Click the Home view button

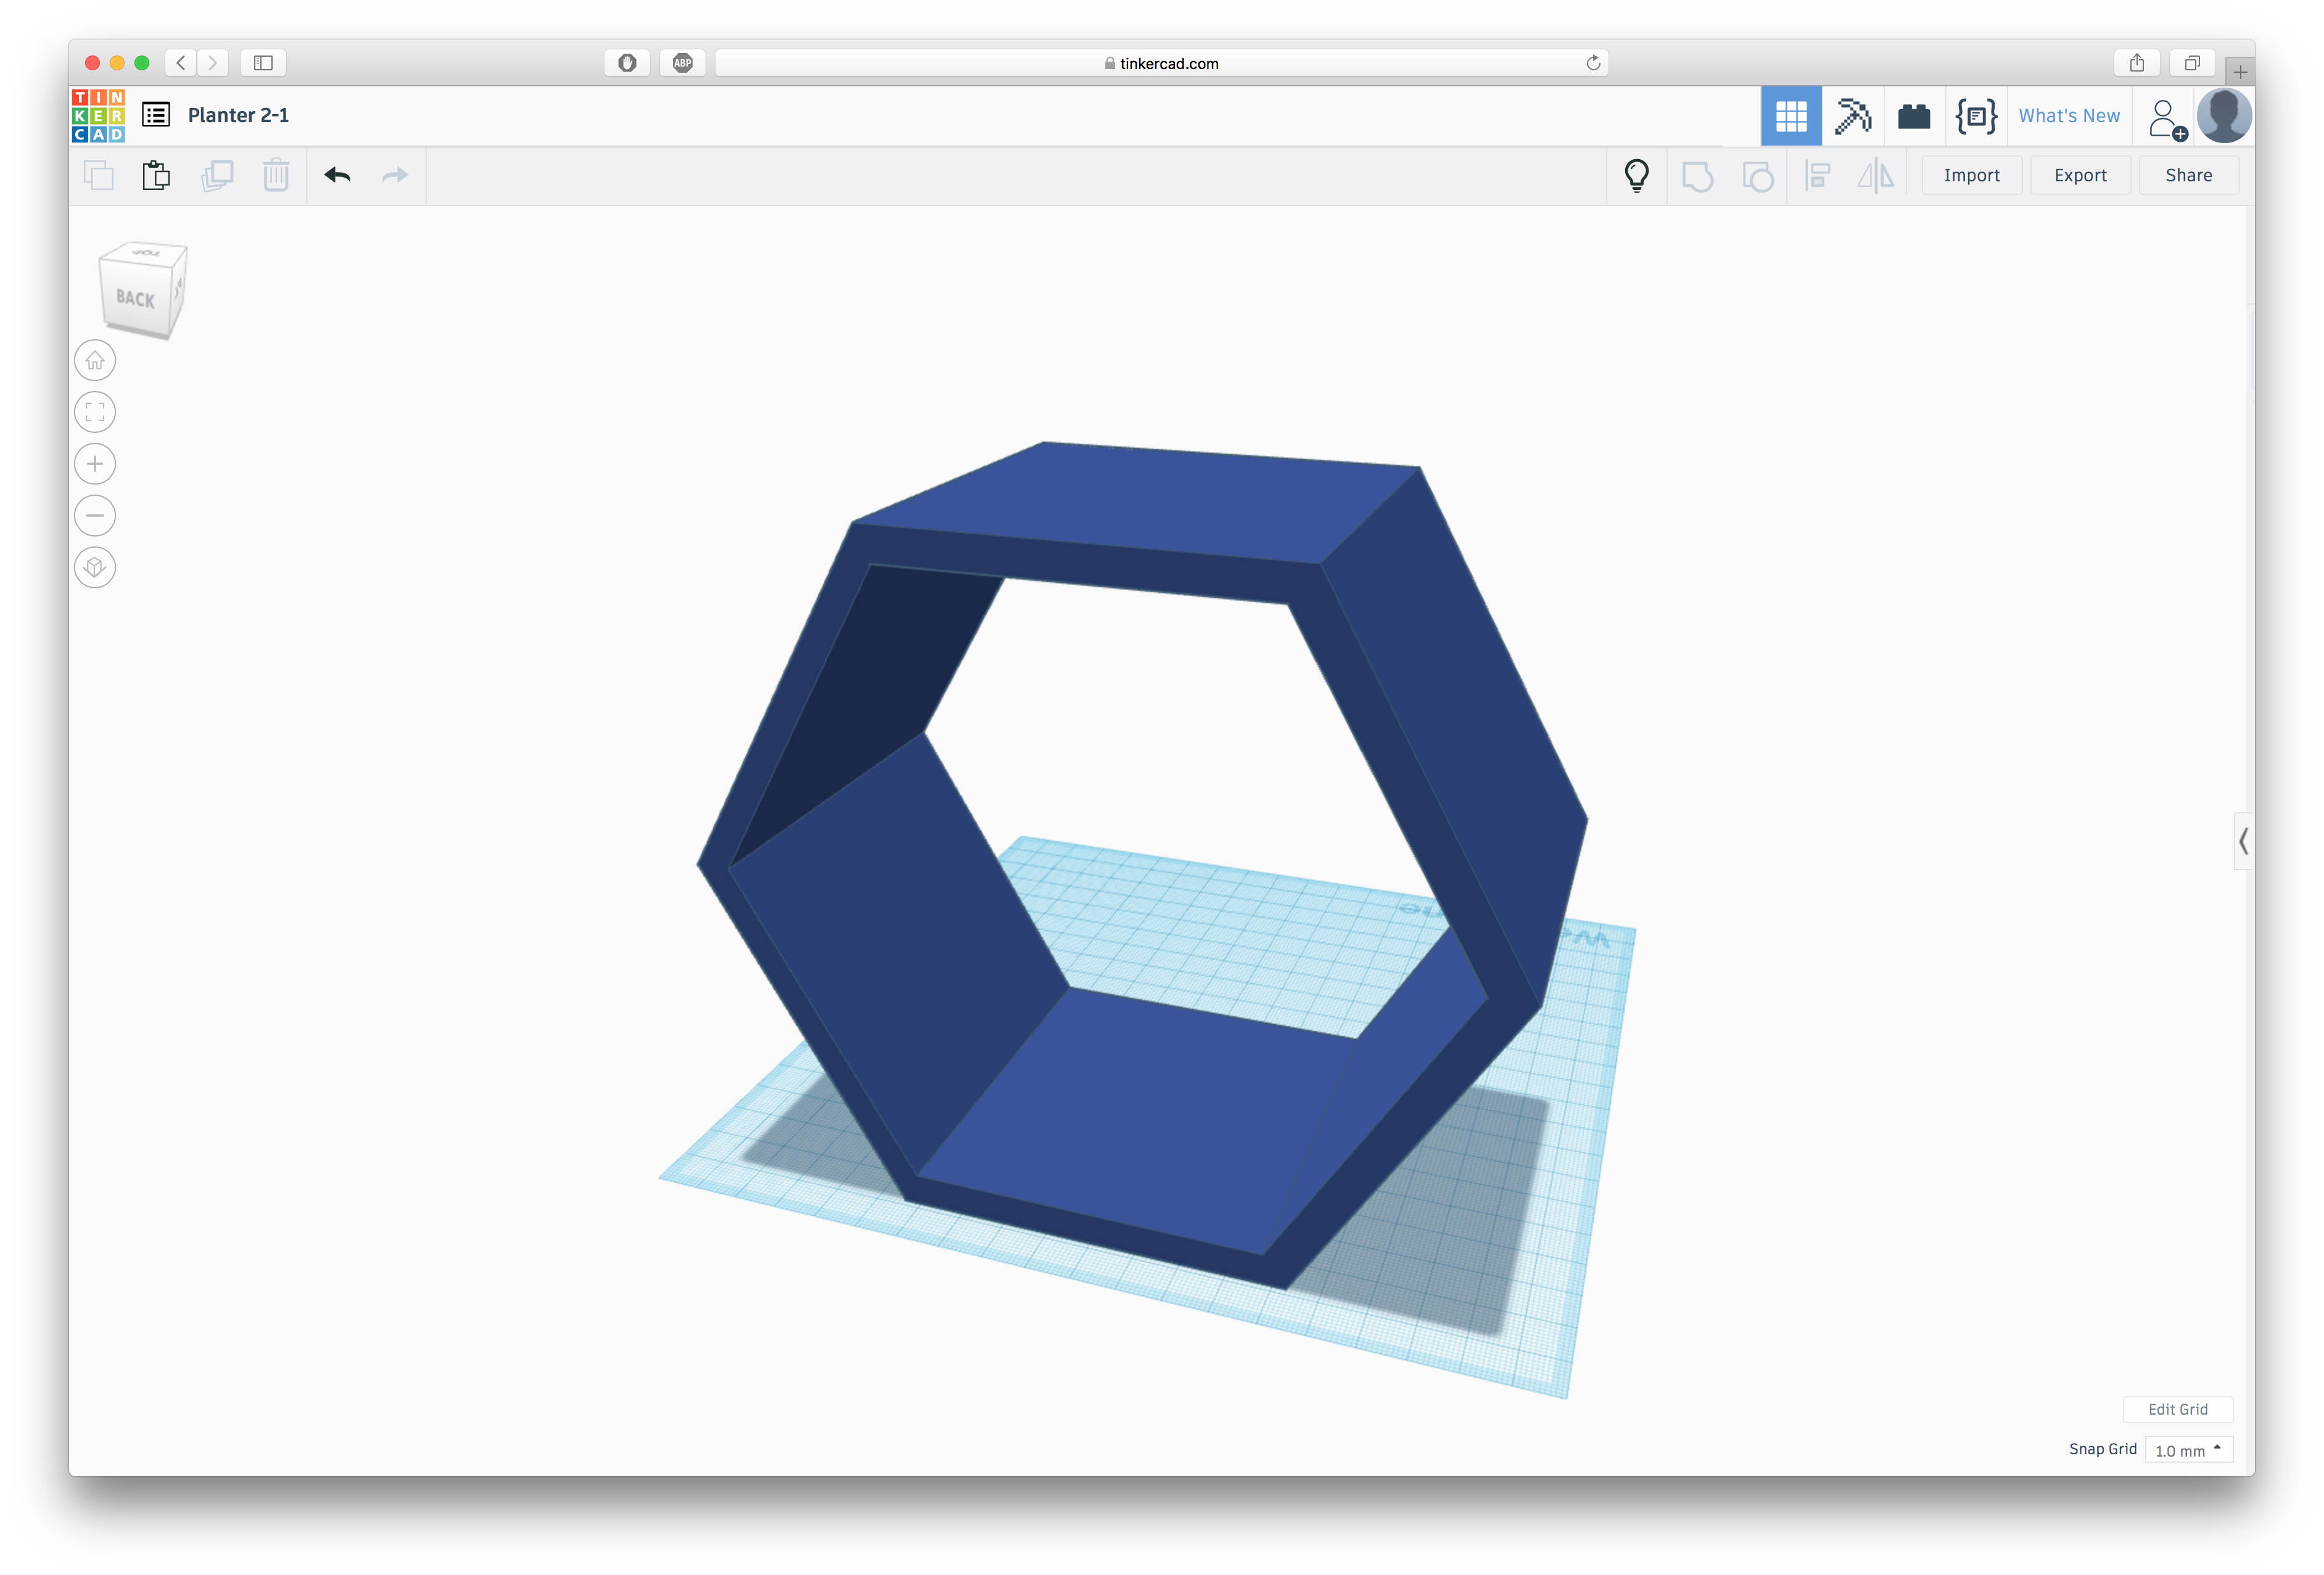coord(95,360)
